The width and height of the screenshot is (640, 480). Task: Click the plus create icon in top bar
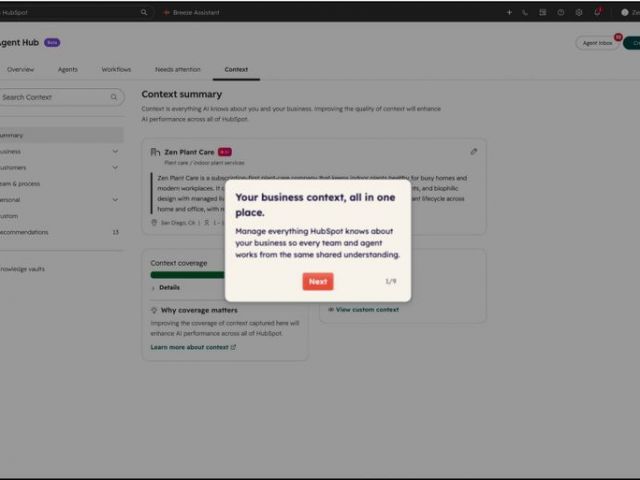(509, 13)
